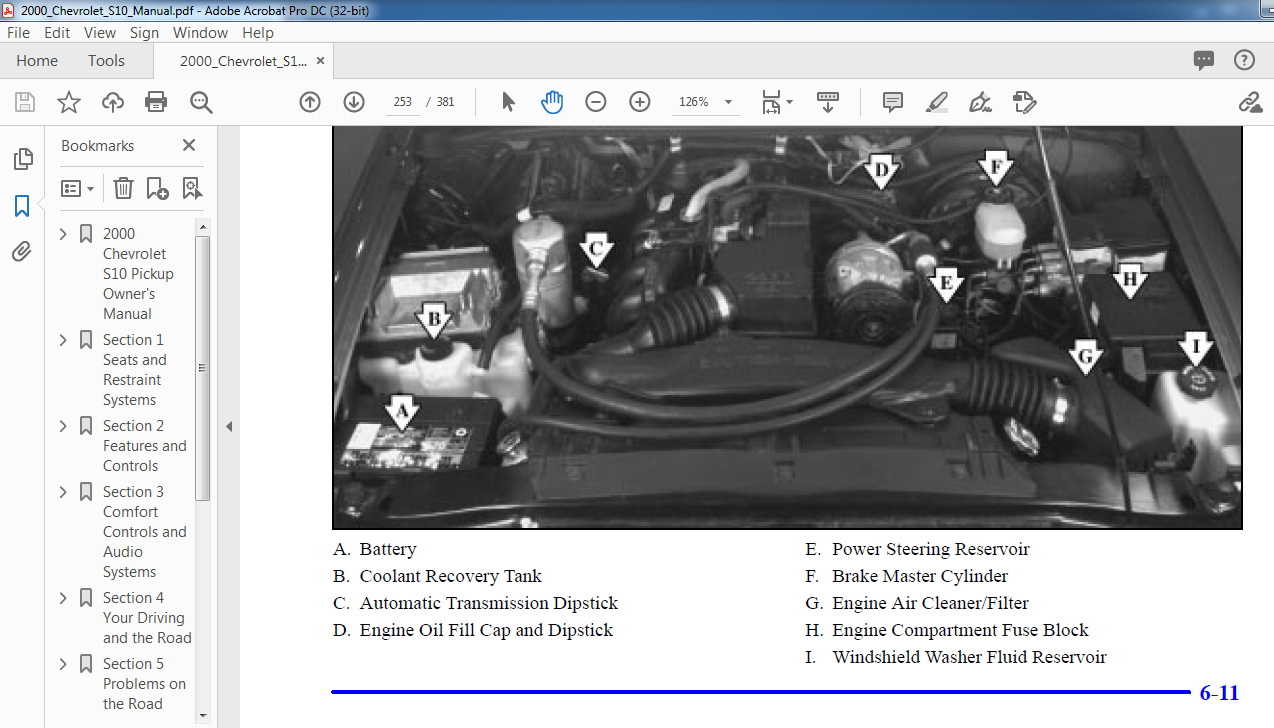Click the upload to cloud icon
The width and height of the screenshot is (1274, 728).
tap(113, 102)
